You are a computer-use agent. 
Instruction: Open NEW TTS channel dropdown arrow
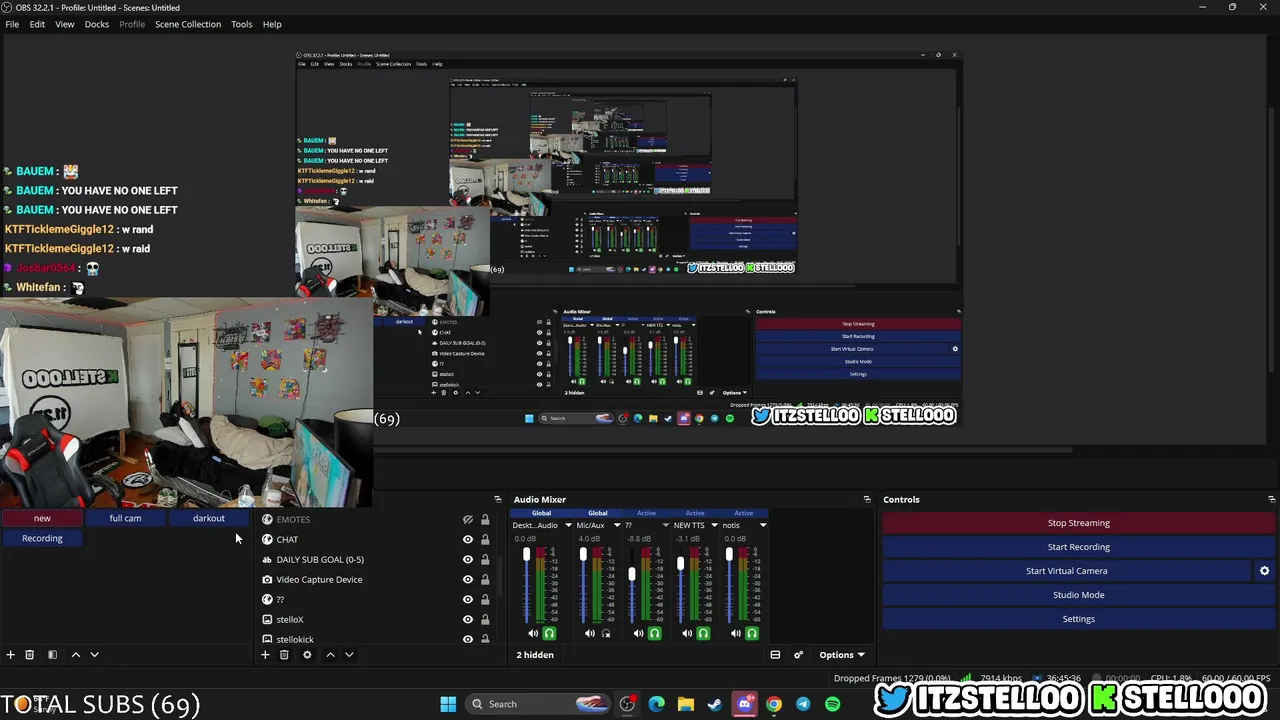point(713,525)
